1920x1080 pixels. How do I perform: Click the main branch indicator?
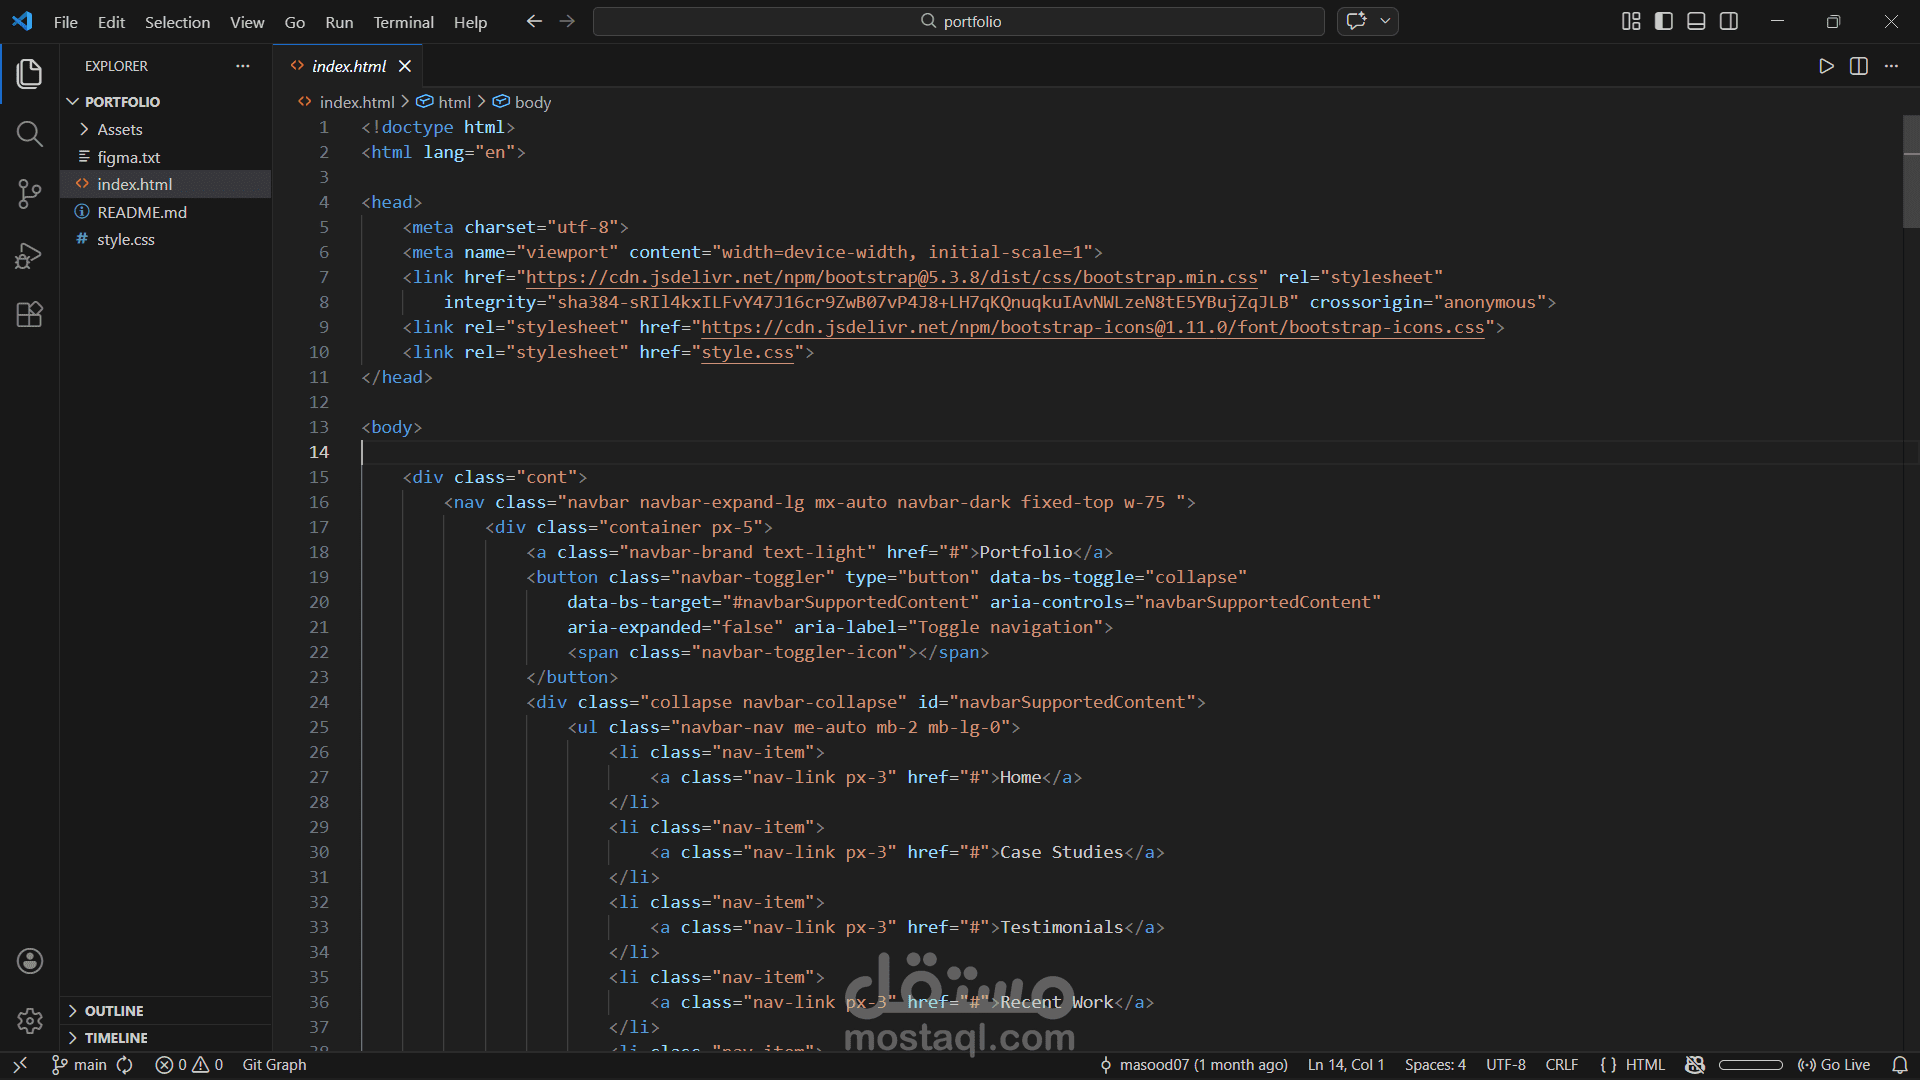(80, 1065)
